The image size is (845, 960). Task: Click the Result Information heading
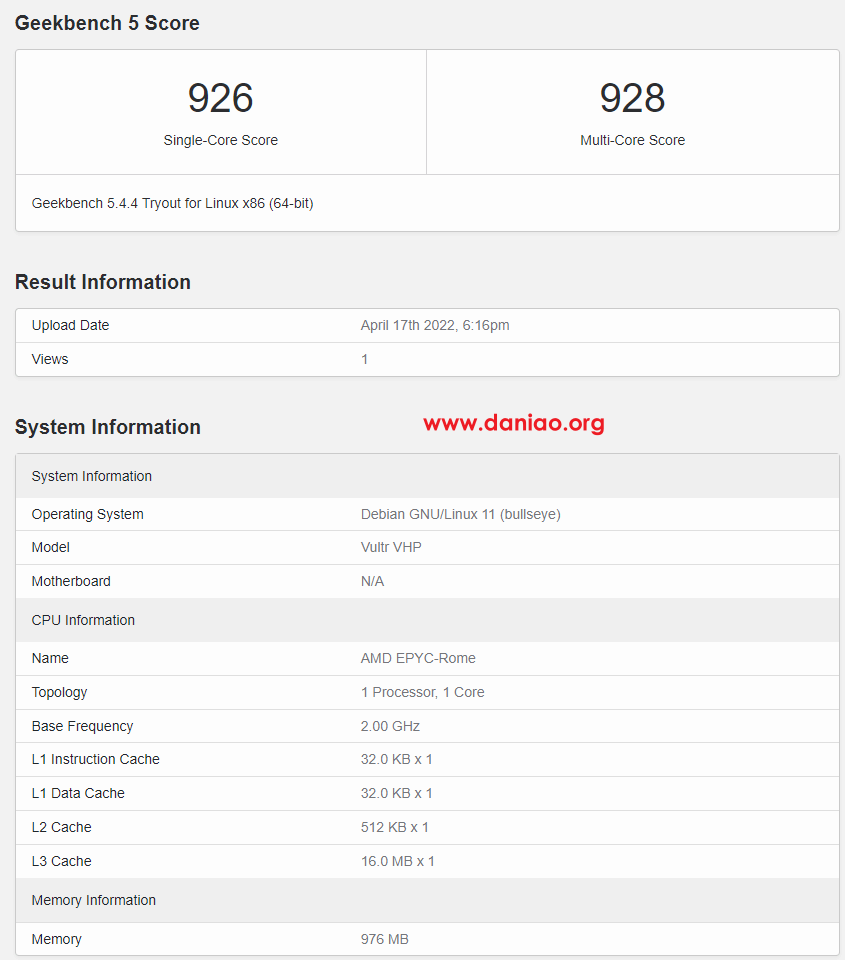(103, 282)
